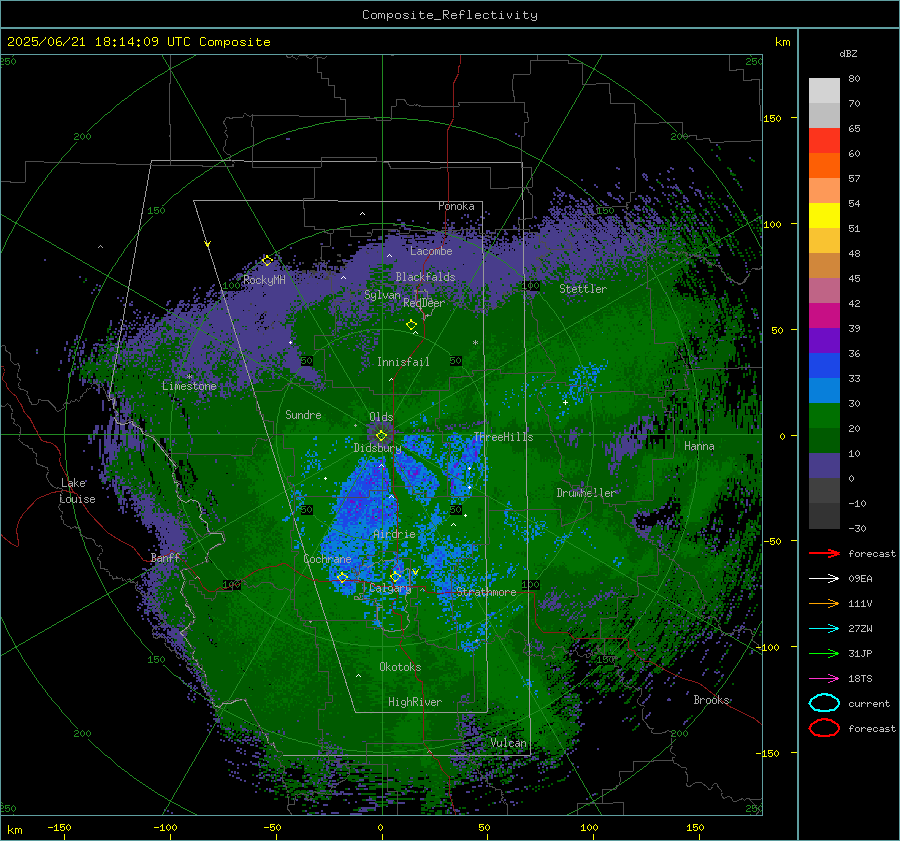Screen dimensions: 900x841
Task: Click the Sundre label
Action: tap(303, 414)
